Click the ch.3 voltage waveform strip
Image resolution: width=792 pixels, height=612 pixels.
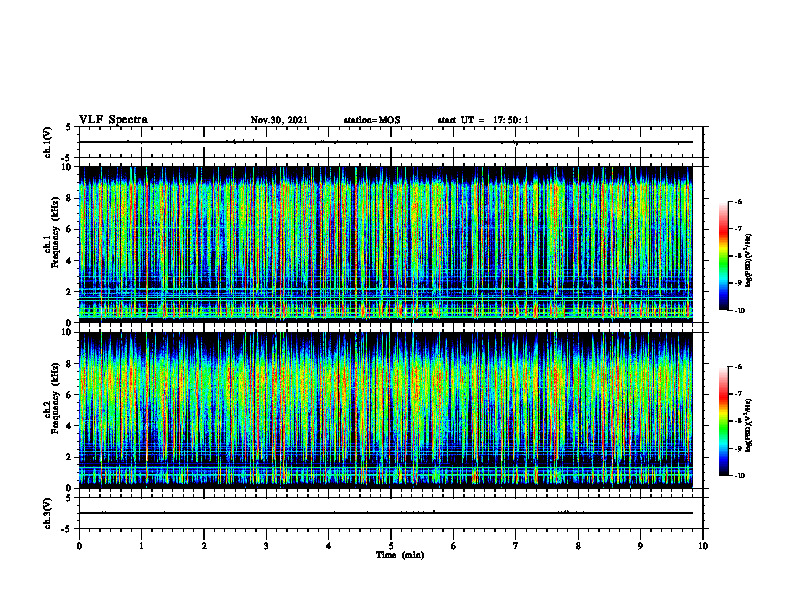coord(391,513)
